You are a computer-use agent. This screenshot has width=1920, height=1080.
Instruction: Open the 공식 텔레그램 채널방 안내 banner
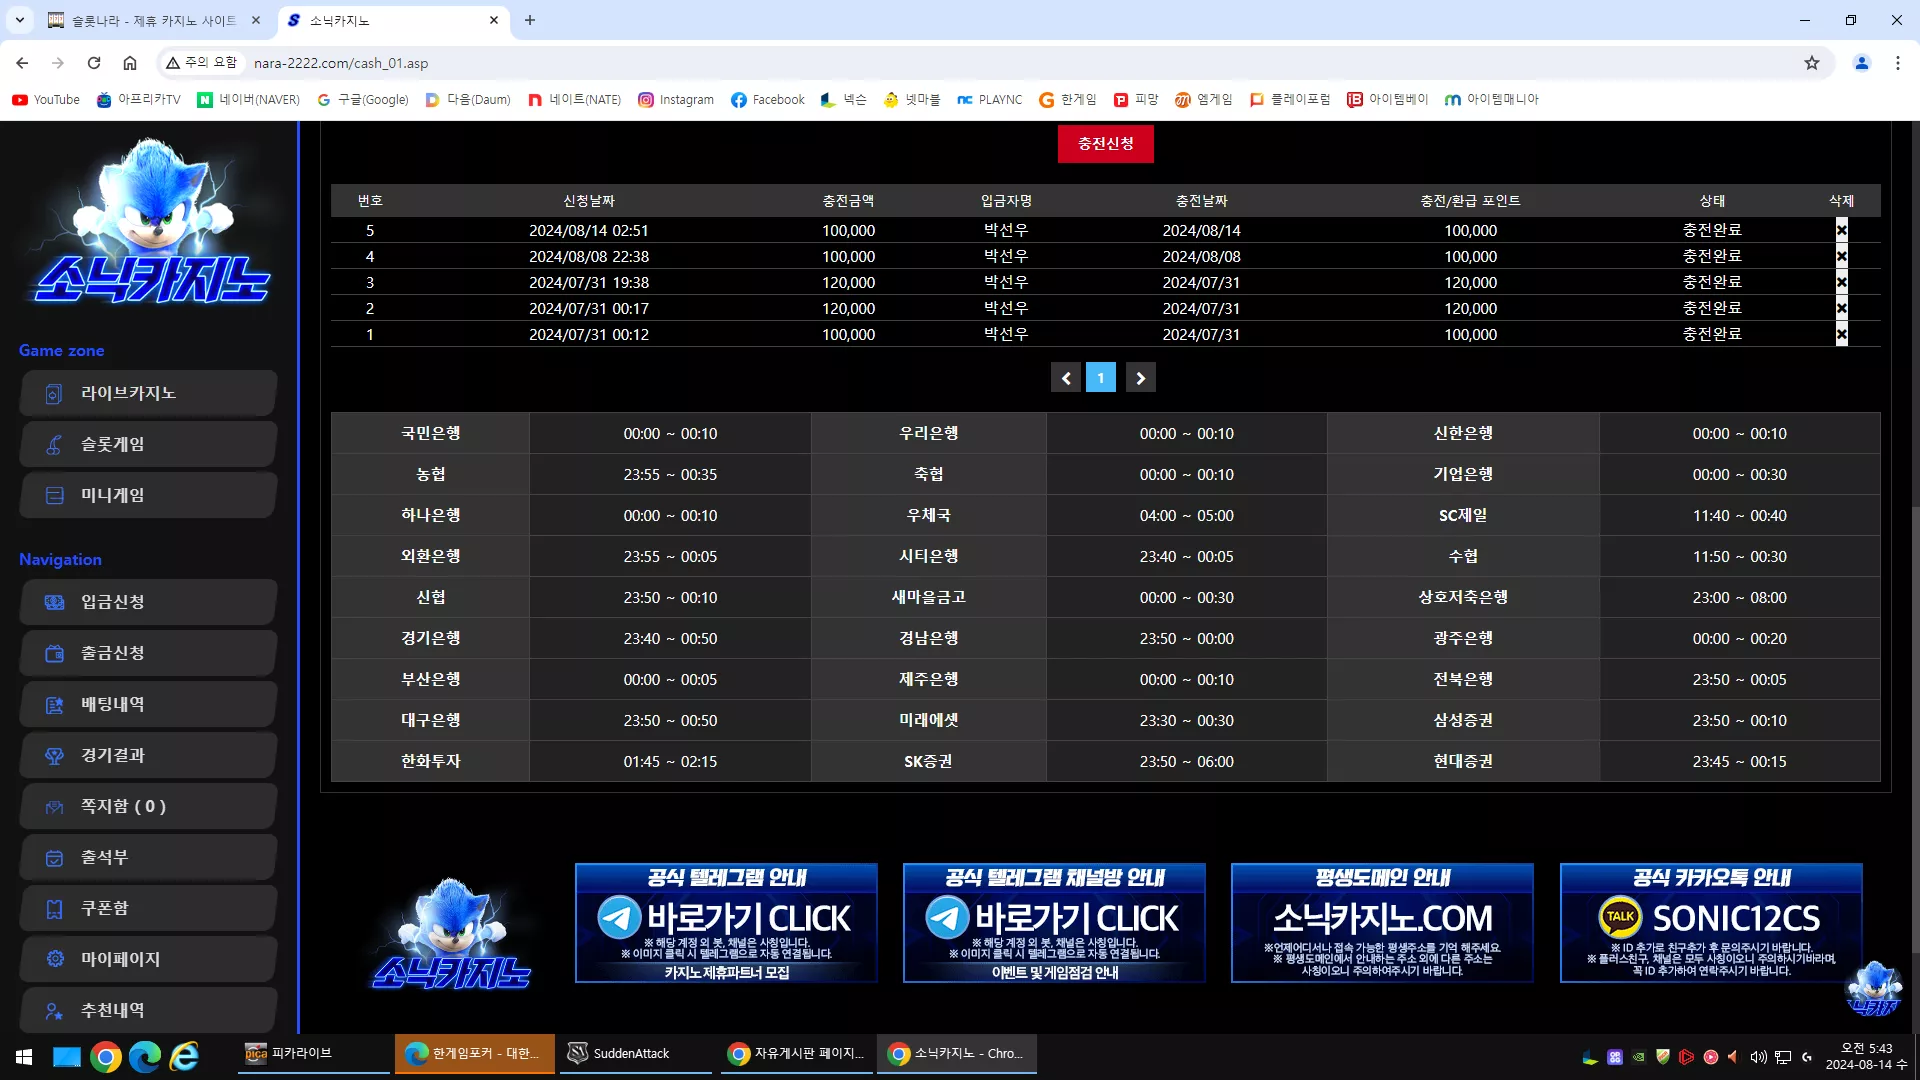point(1054,923)
